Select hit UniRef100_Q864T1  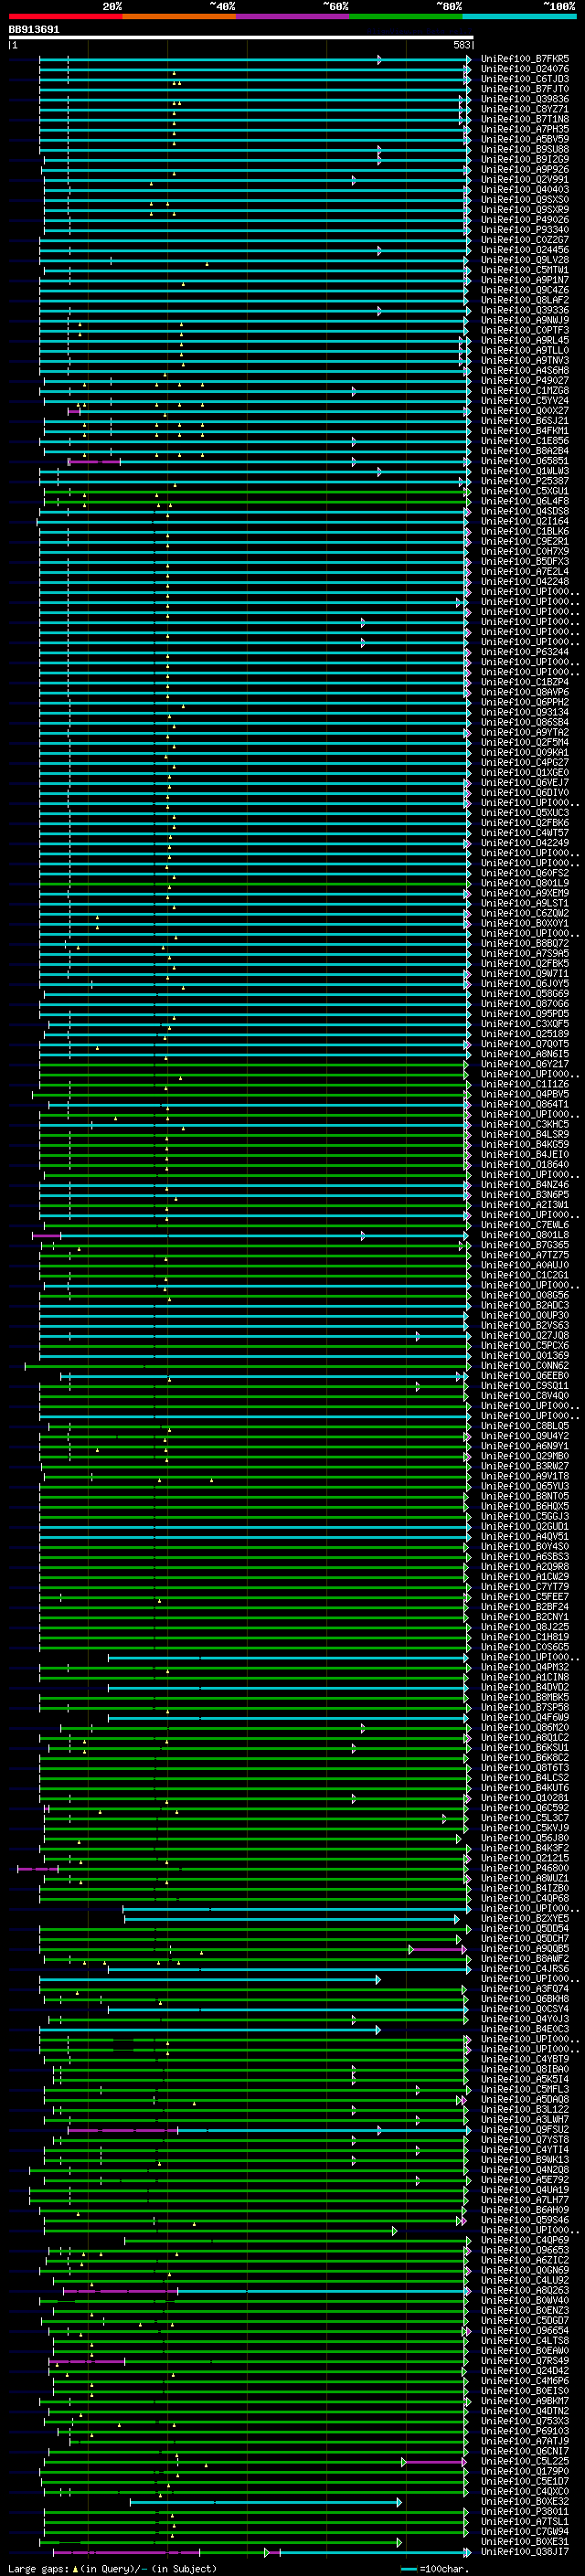click(525, 1104)
